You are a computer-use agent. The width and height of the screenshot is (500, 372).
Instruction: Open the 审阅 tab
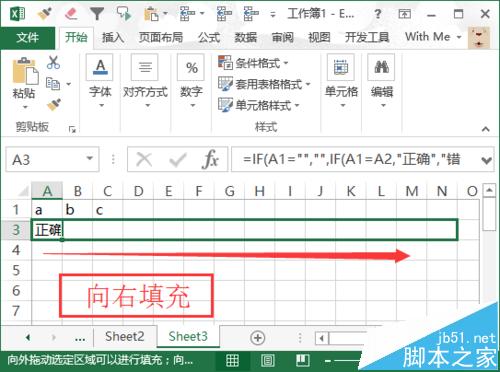click(283, 37)
